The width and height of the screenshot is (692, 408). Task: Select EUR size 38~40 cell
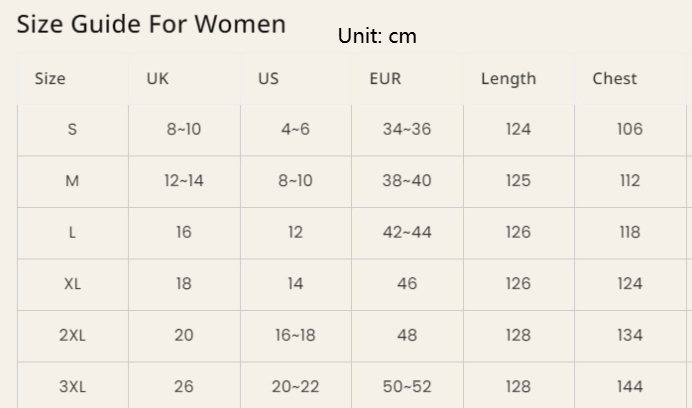tap(407, 181)
